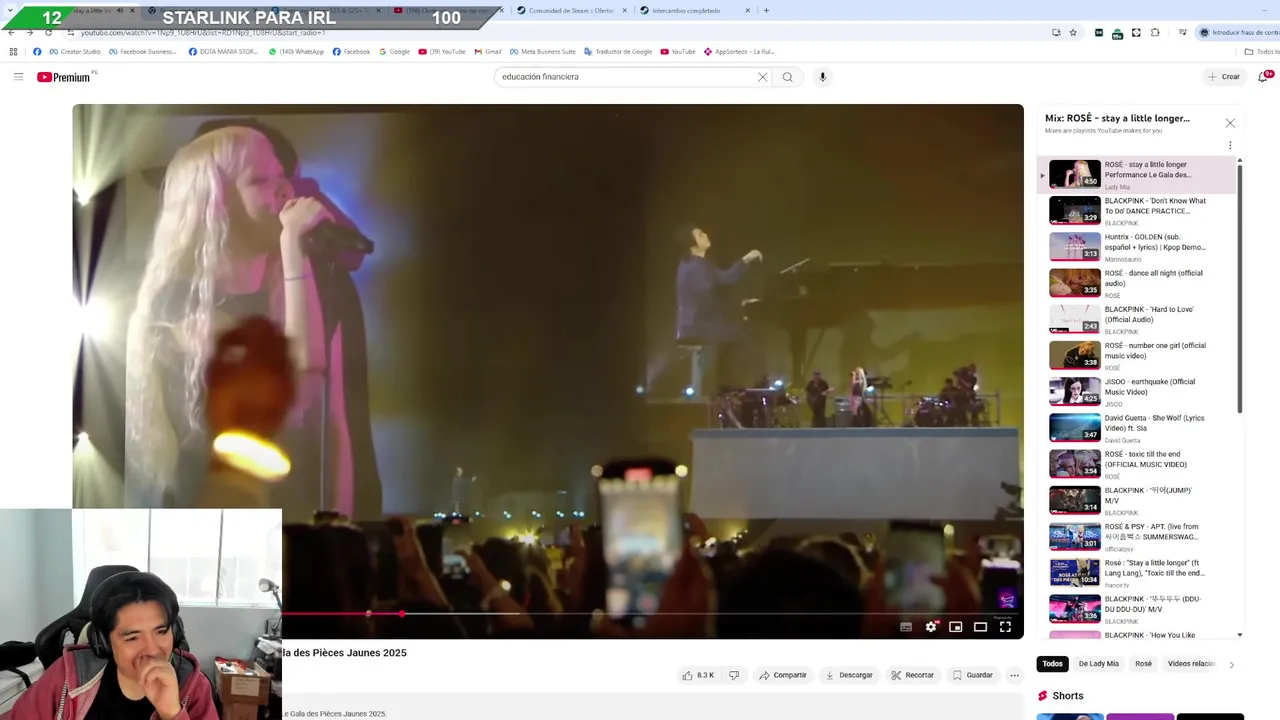This screenshot has width=1280, height=720.
Task: Bookmark this page with the star icon
Action: pyautogui.click(x=1073, y=32)
